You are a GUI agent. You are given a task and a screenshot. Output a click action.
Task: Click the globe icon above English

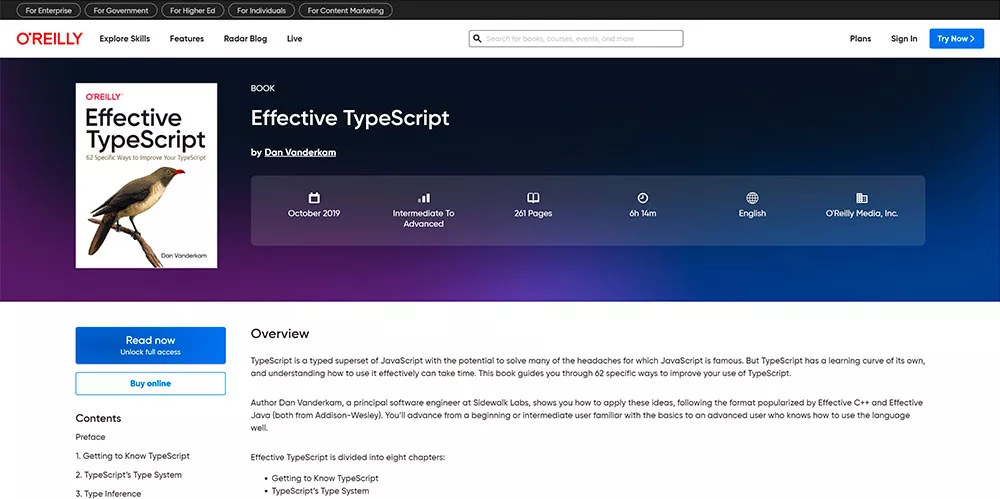753,198
